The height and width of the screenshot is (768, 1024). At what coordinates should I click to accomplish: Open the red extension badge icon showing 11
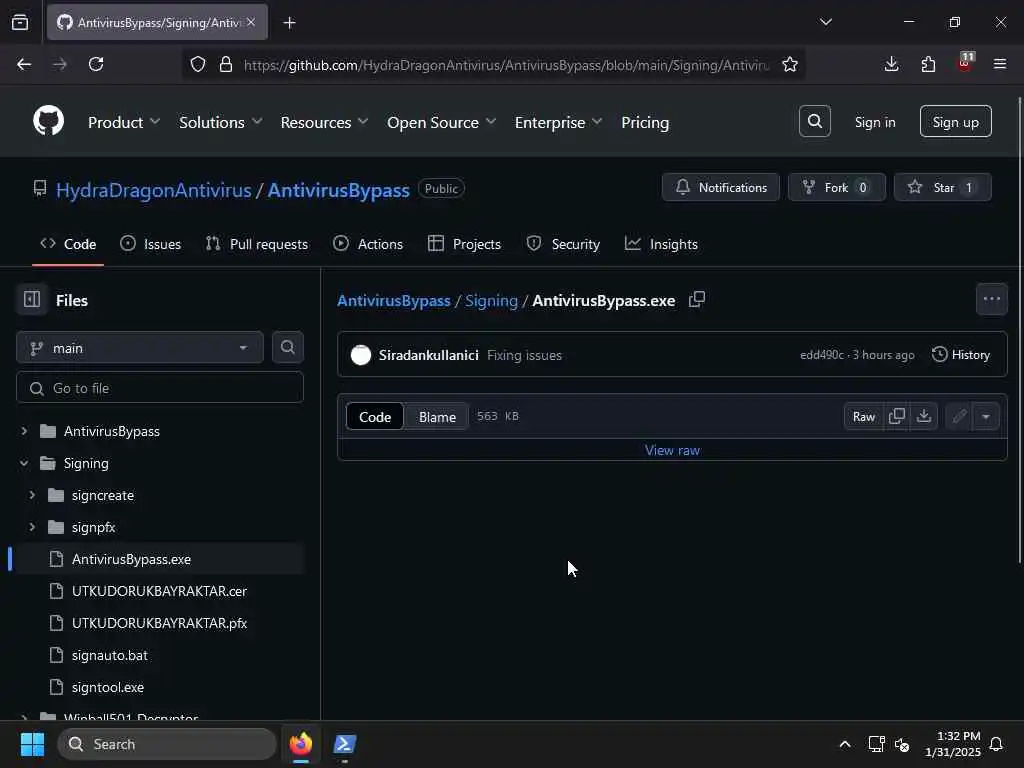(x=965, y=63)
